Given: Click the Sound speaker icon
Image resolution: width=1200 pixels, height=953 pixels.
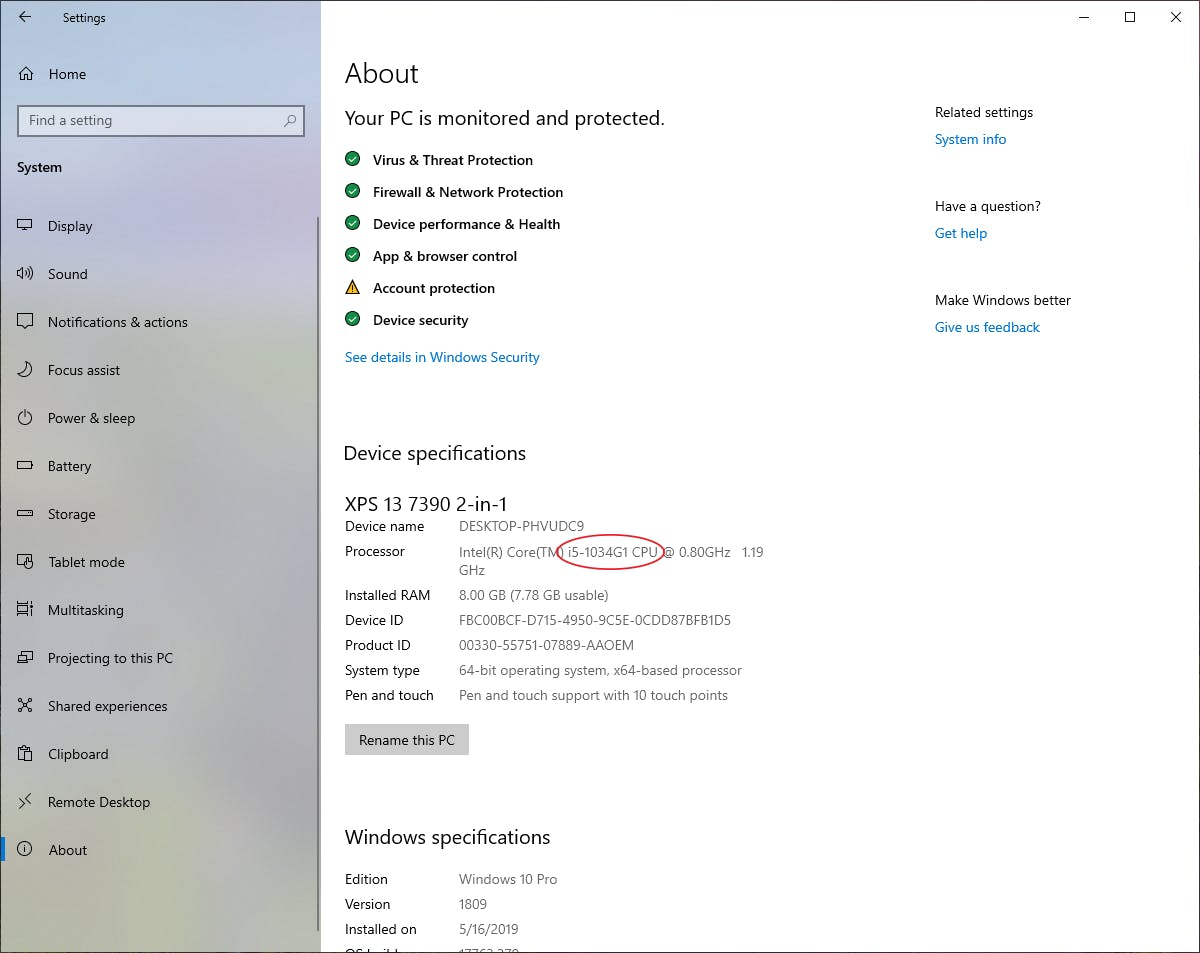Looking at the screenshot, I should [26, 274].
